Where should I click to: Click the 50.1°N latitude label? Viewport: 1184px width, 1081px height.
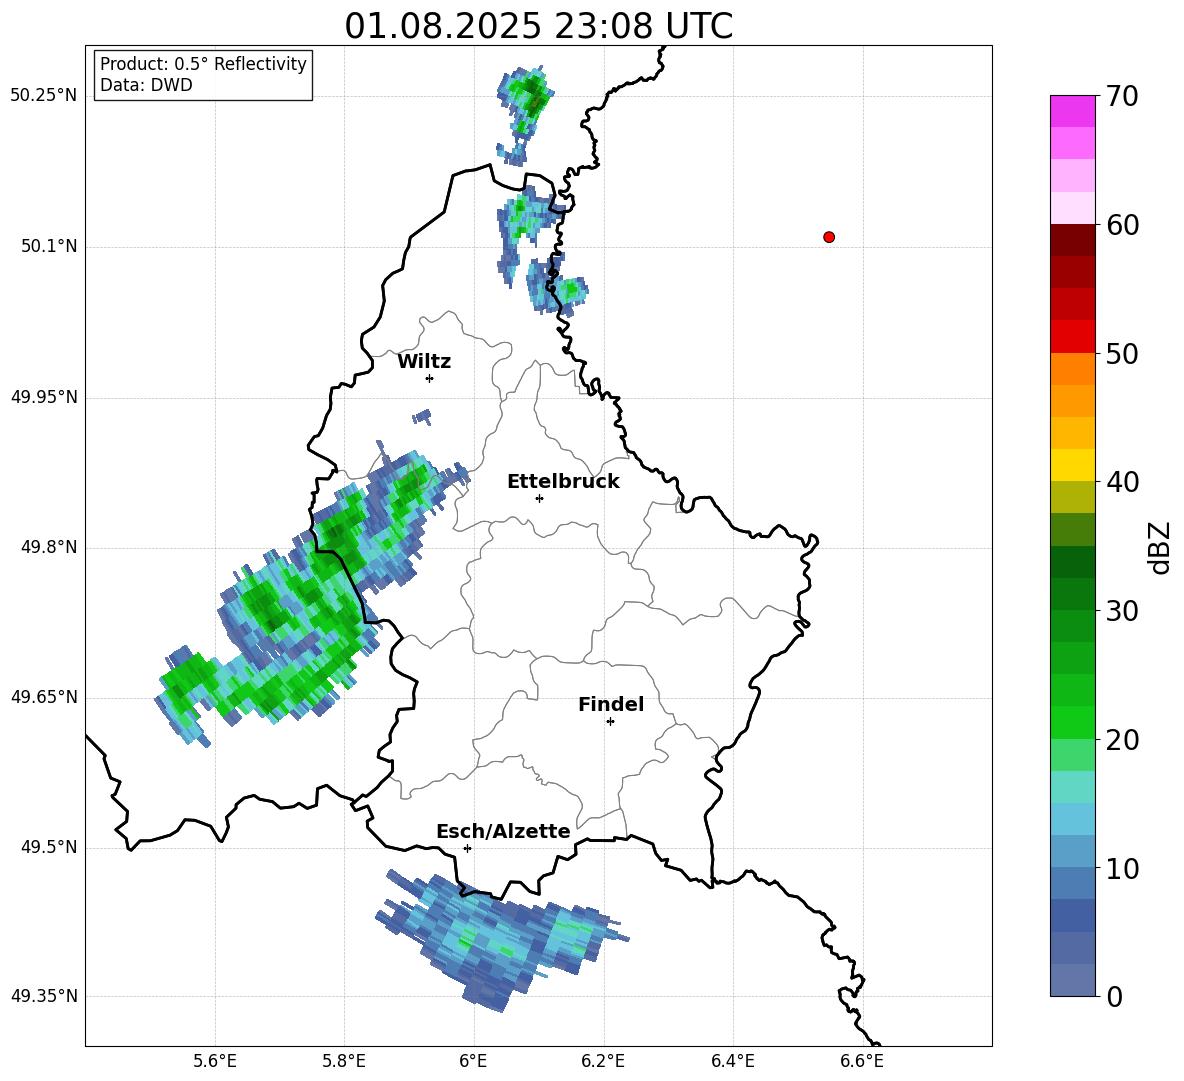point(50,246)
